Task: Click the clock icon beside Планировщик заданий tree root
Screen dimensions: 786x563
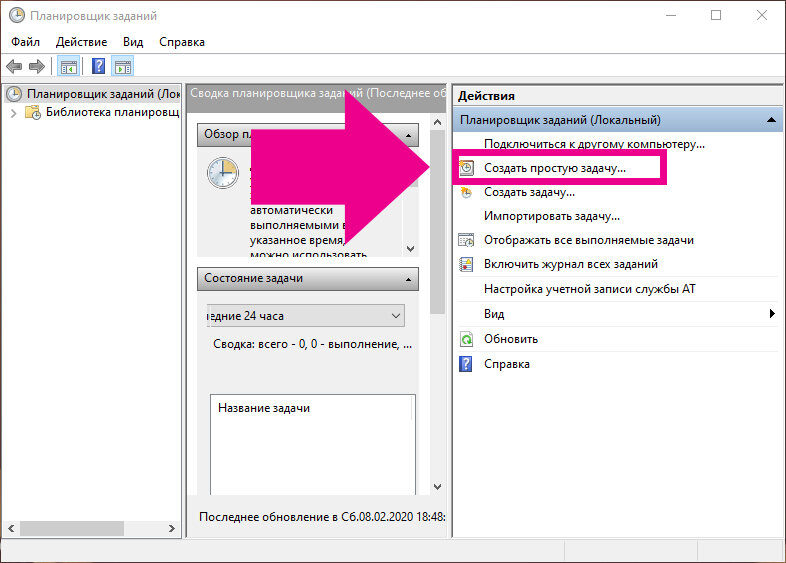Action: point(14,94)
